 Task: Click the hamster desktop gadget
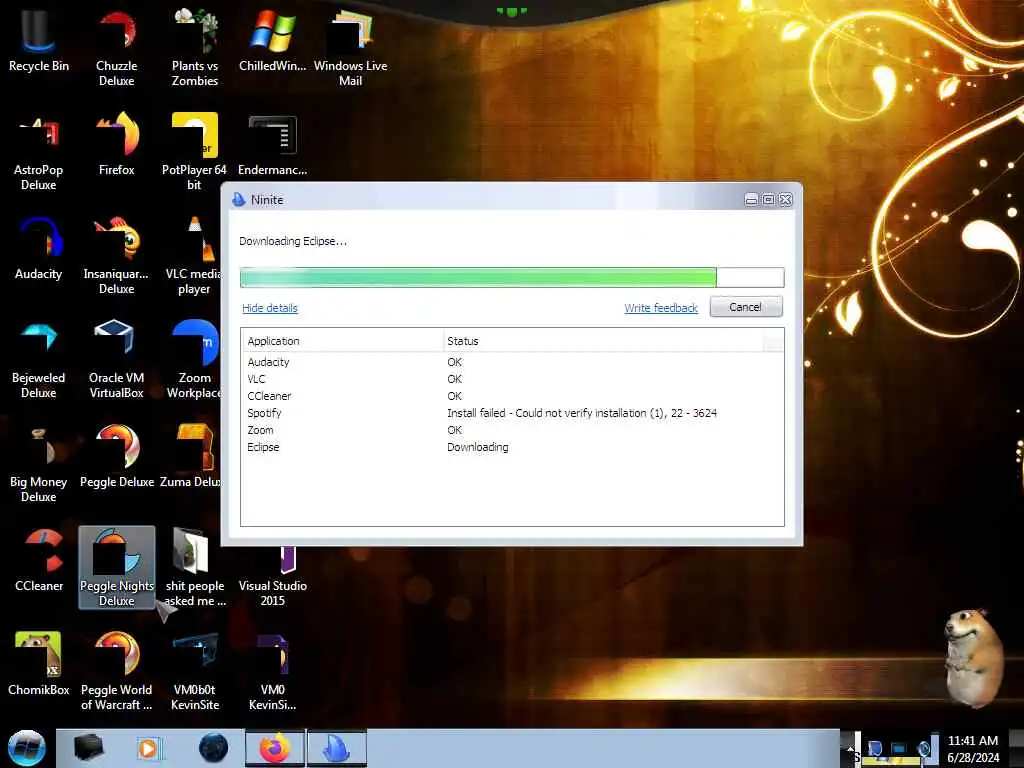(x=974, y=657)
